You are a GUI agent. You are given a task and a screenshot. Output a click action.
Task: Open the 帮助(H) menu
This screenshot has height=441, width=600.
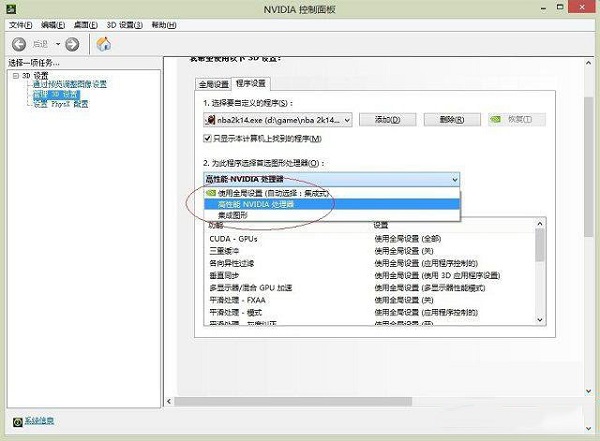(164, 25)
